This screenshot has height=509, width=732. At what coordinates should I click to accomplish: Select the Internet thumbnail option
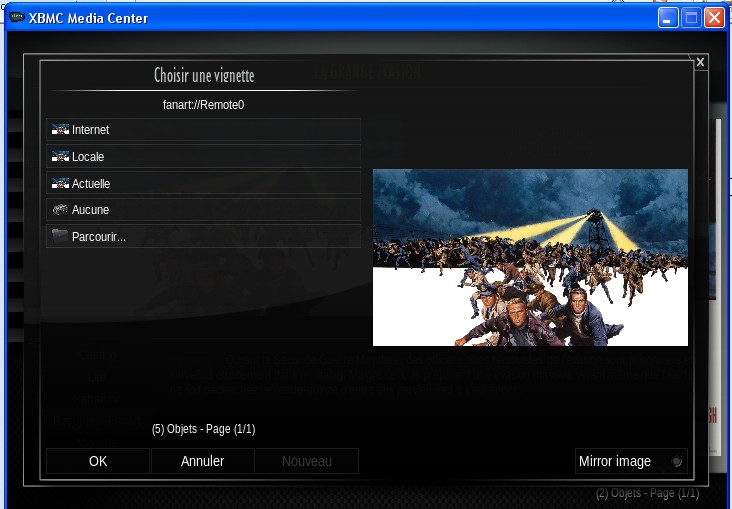coord(203,130)
